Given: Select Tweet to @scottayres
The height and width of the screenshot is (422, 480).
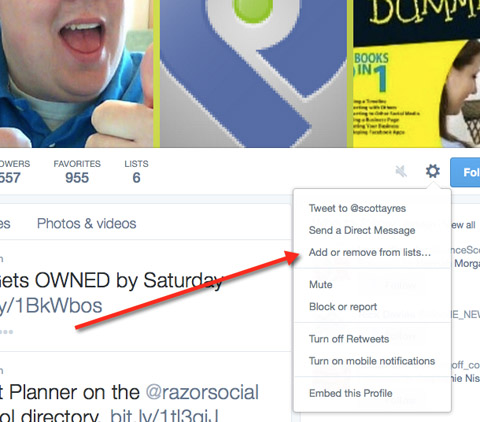Looking at the screenshot, I should [x=357, y=208].
